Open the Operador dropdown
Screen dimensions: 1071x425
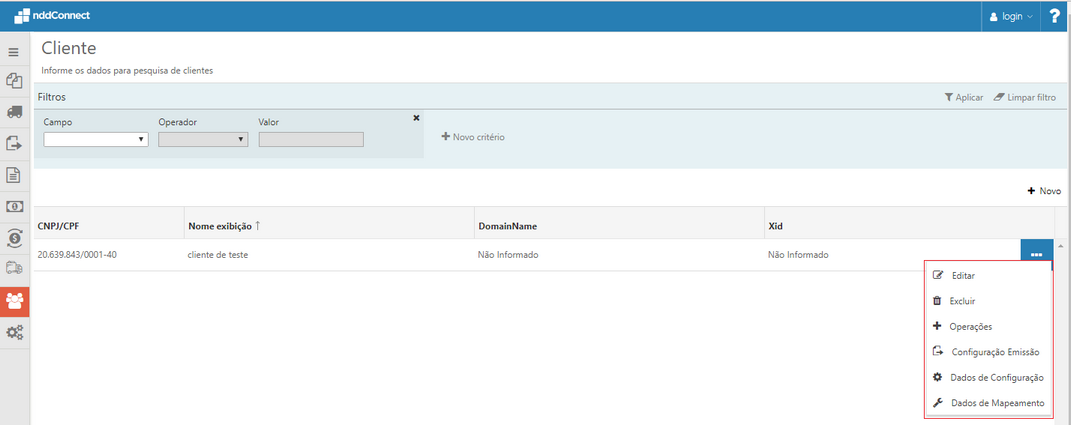(203, 139)
